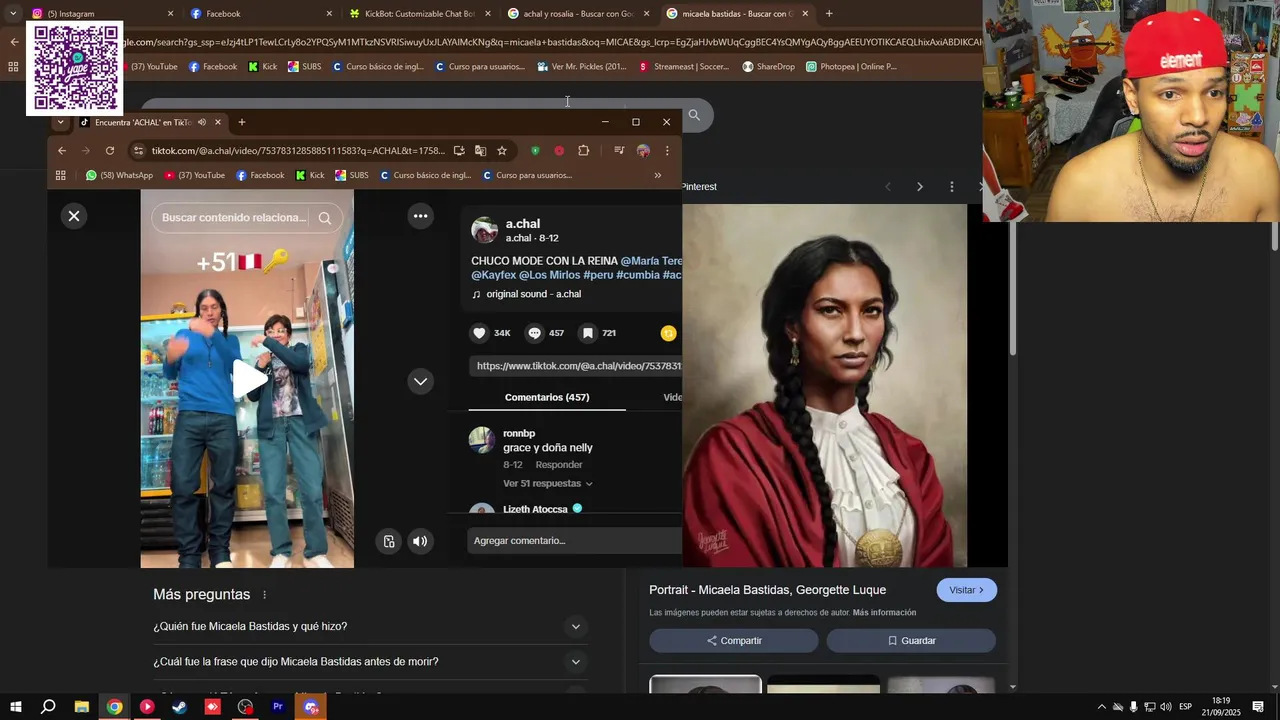Click the Agregar comentario field
1280x720 pixels.
[x=575, y=541]
